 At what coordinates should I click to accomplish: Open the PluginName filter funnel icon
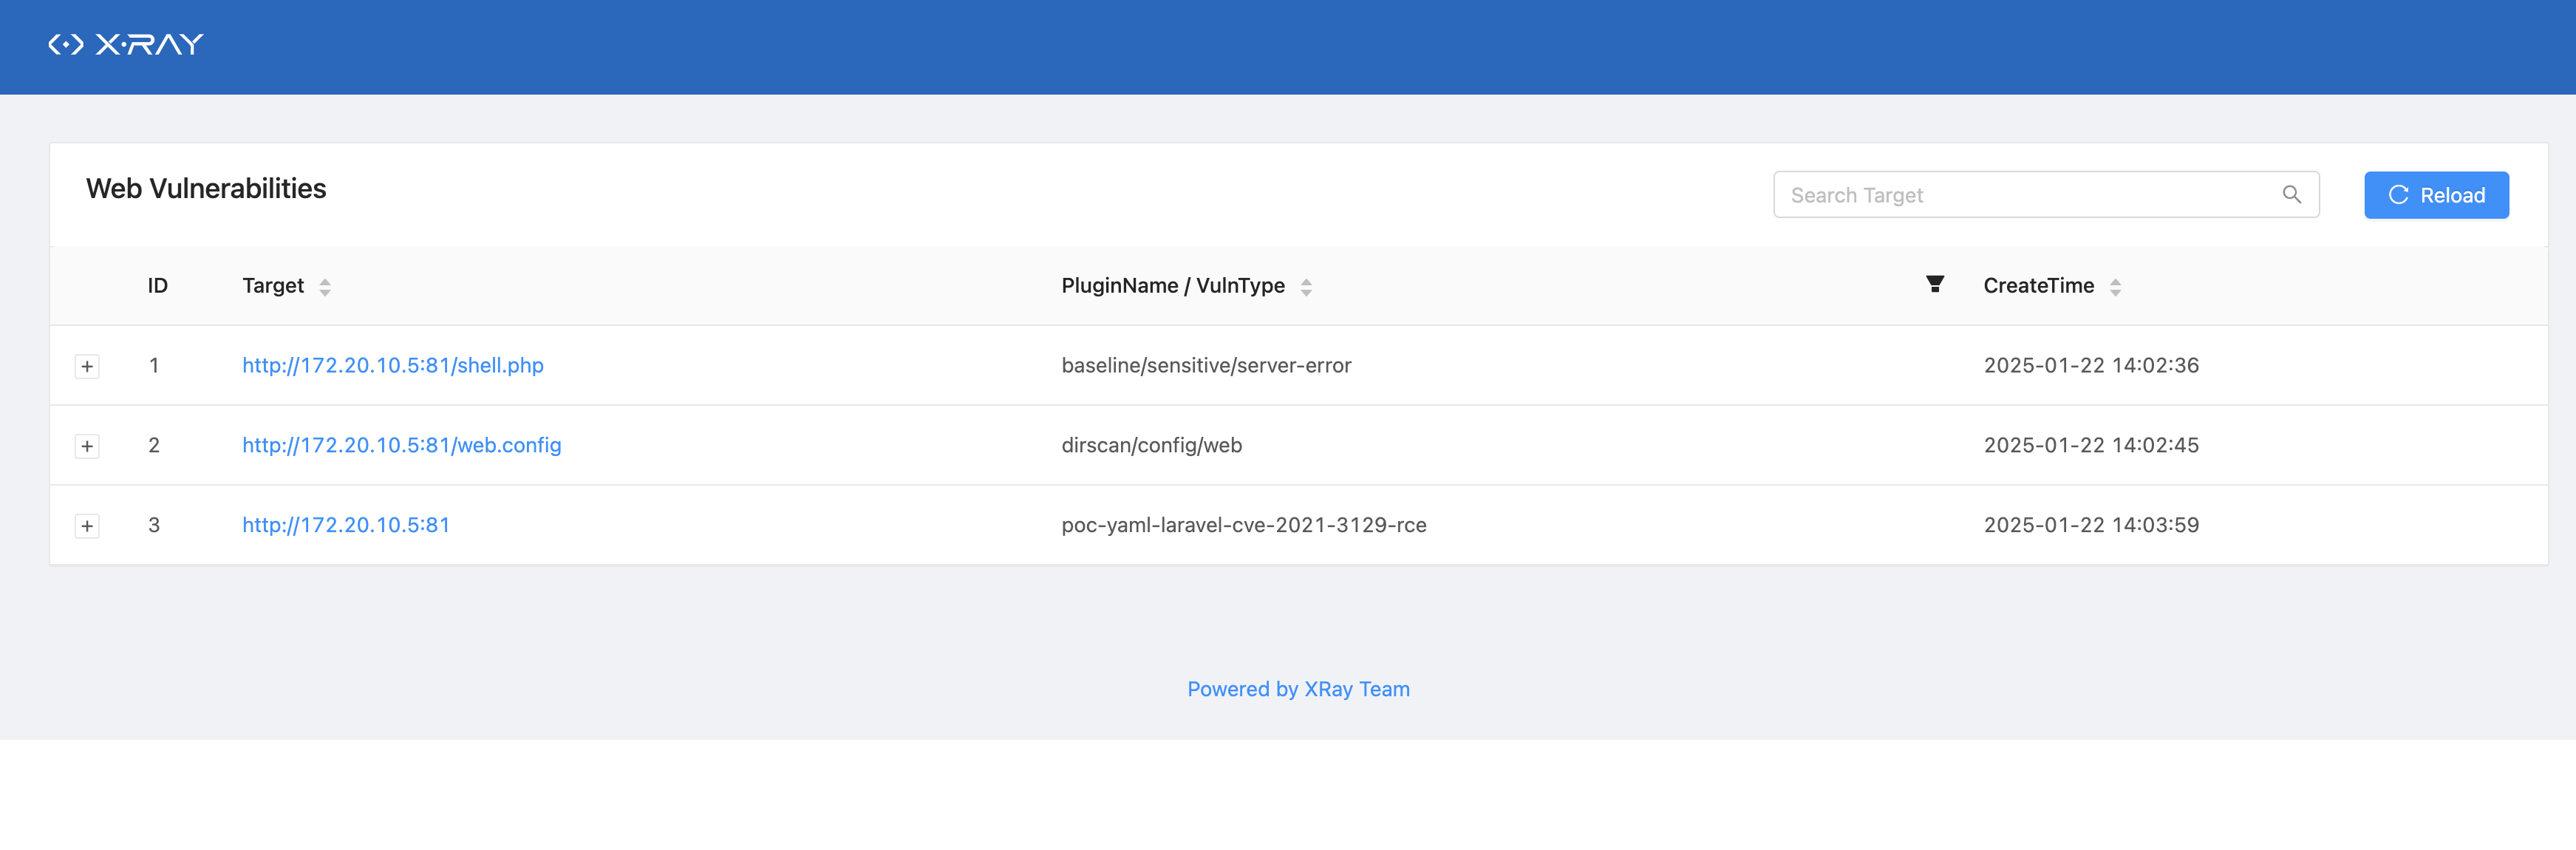click(1934, 284)
